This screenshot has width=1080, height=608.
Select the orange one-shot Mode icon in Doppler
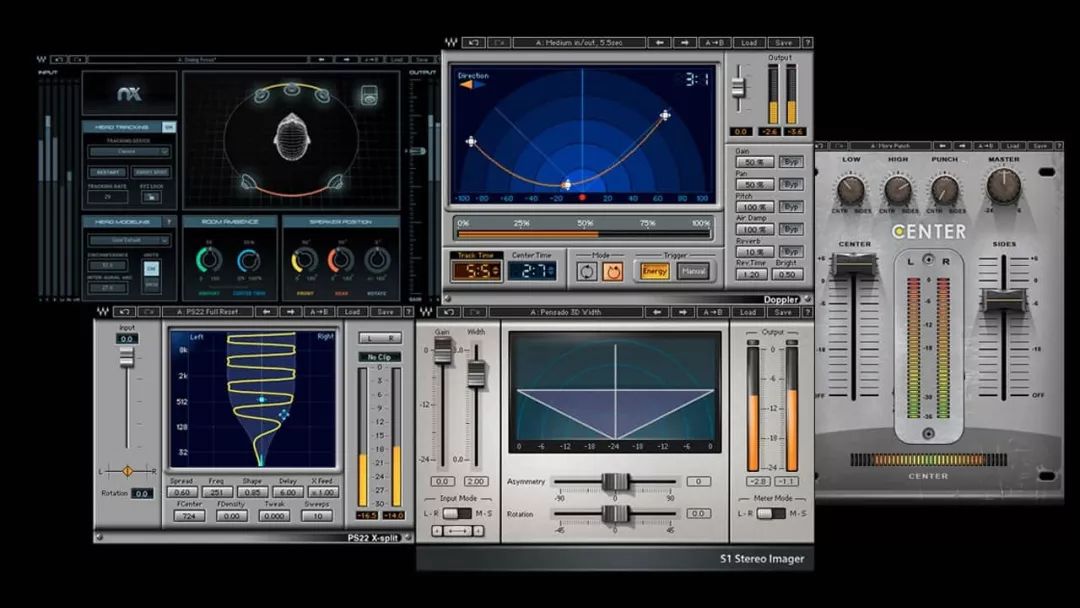612,271
